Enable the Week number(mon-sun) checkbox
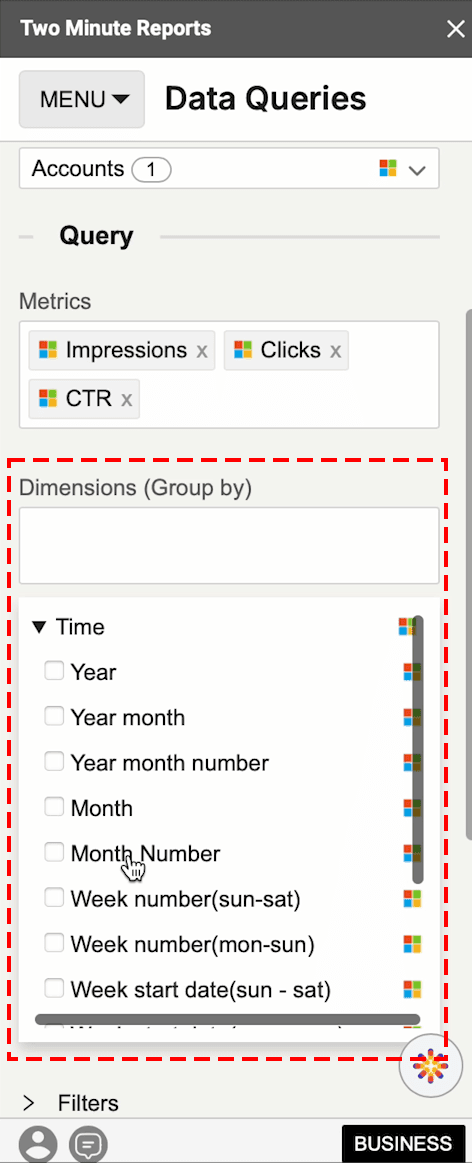The width and height of the screenshot is (472, 1165). click(x=54, y=944)
